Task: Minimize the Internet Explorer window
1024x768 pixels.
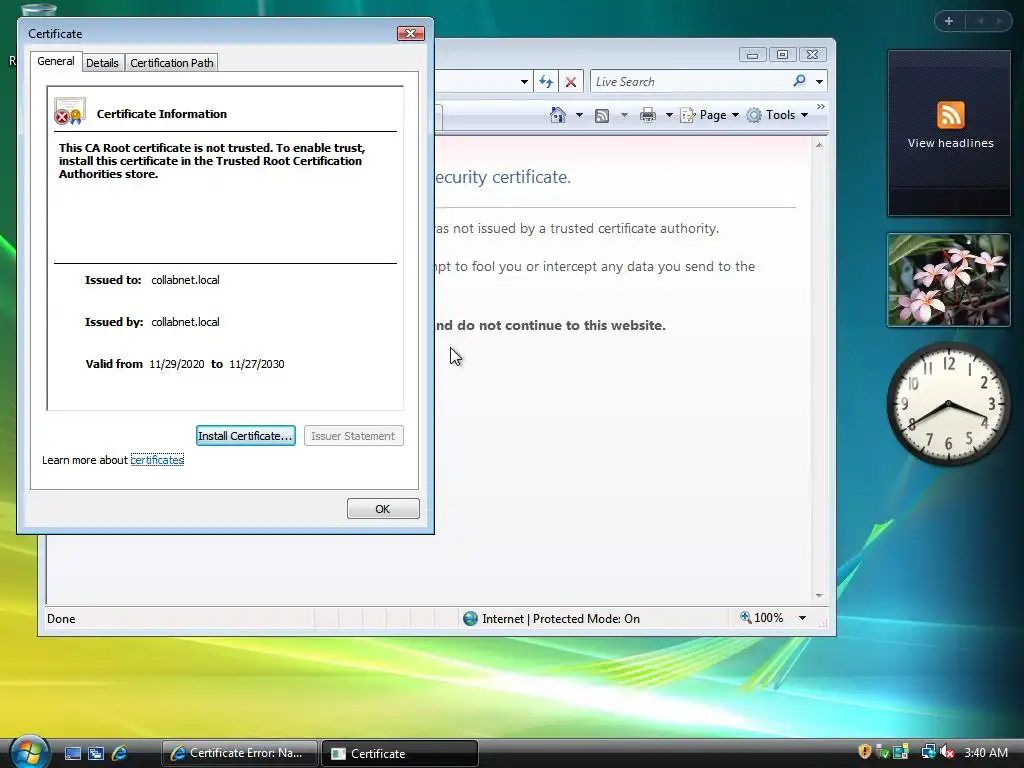Action: click(x=752, y=55)
